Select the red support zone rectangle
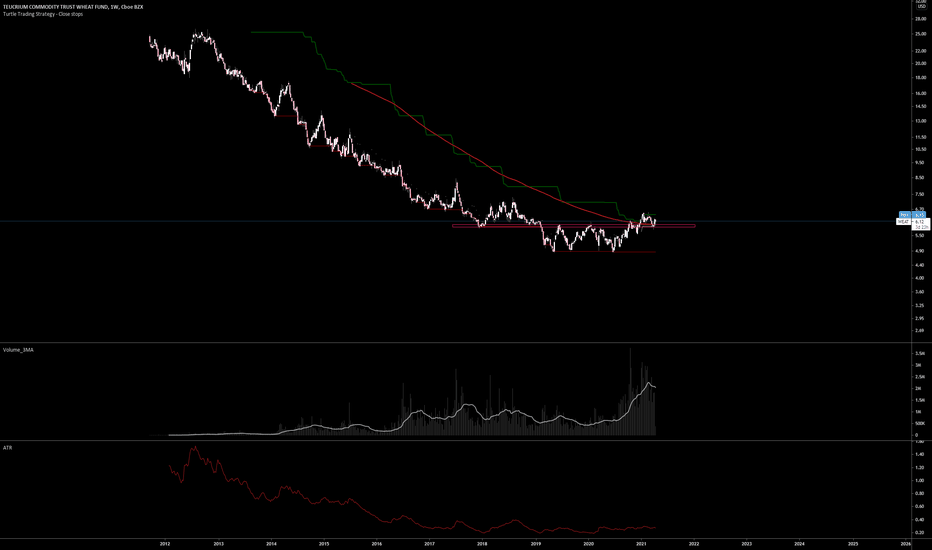Screen dimensions: 932x550 tap(574, 226)
